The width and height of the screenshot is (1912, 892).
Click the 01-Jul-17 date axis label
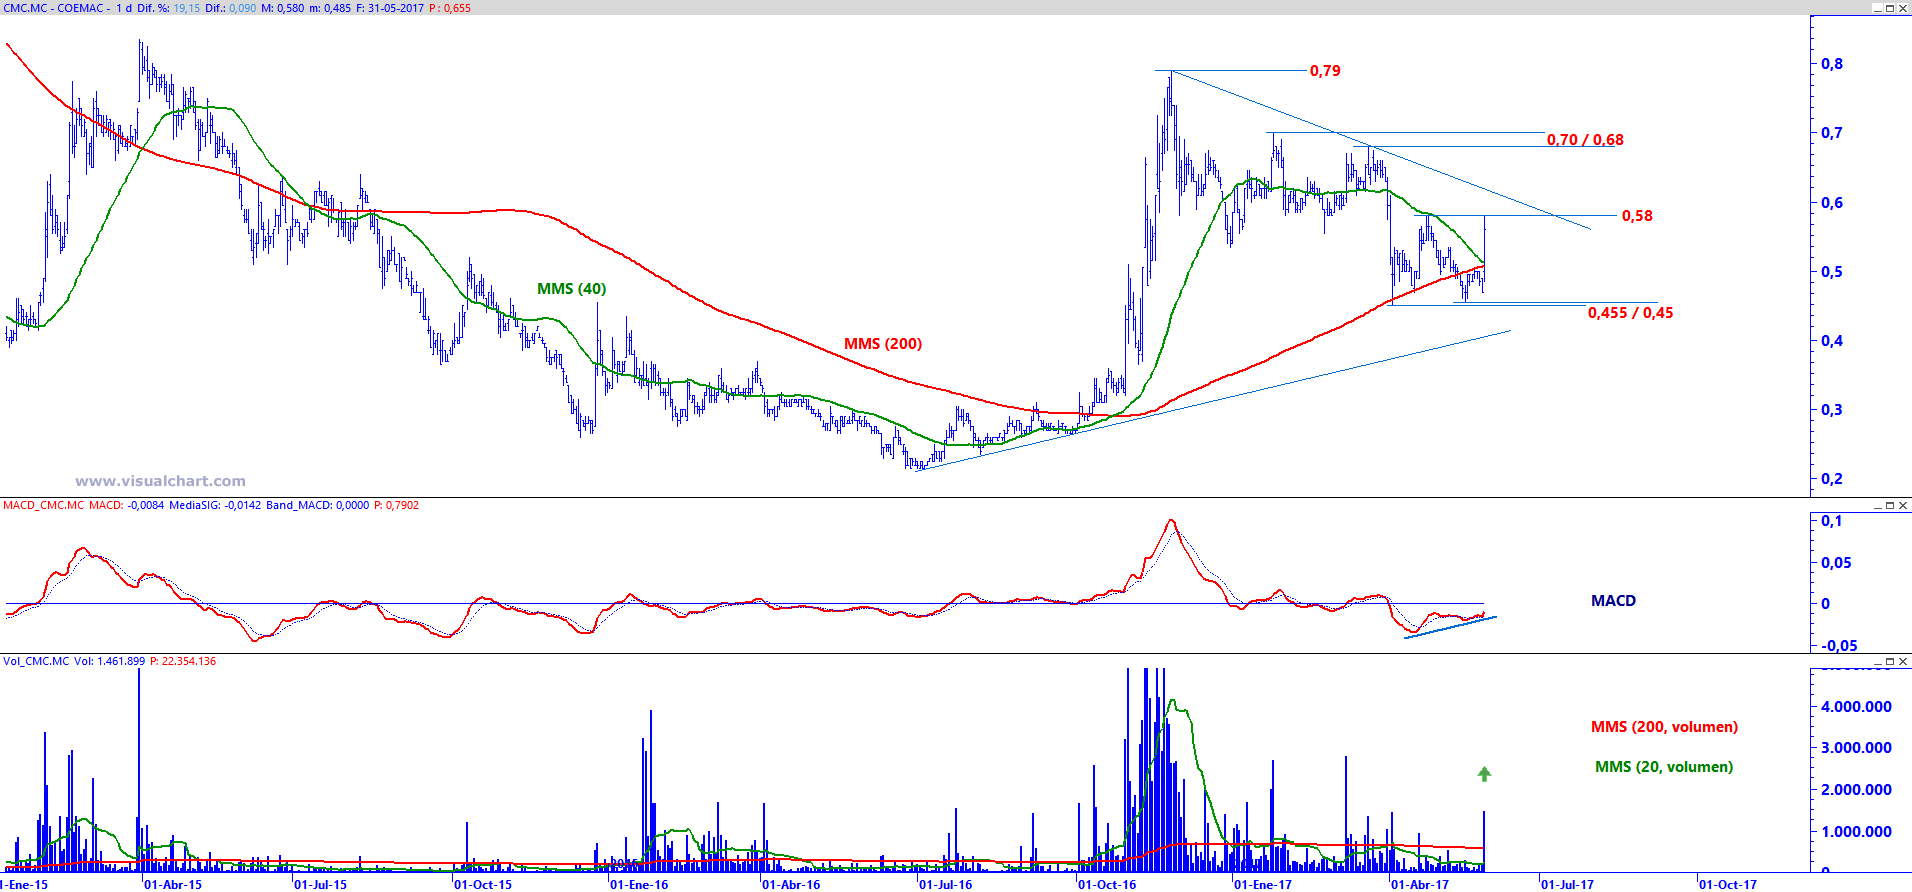point(1567,884)
